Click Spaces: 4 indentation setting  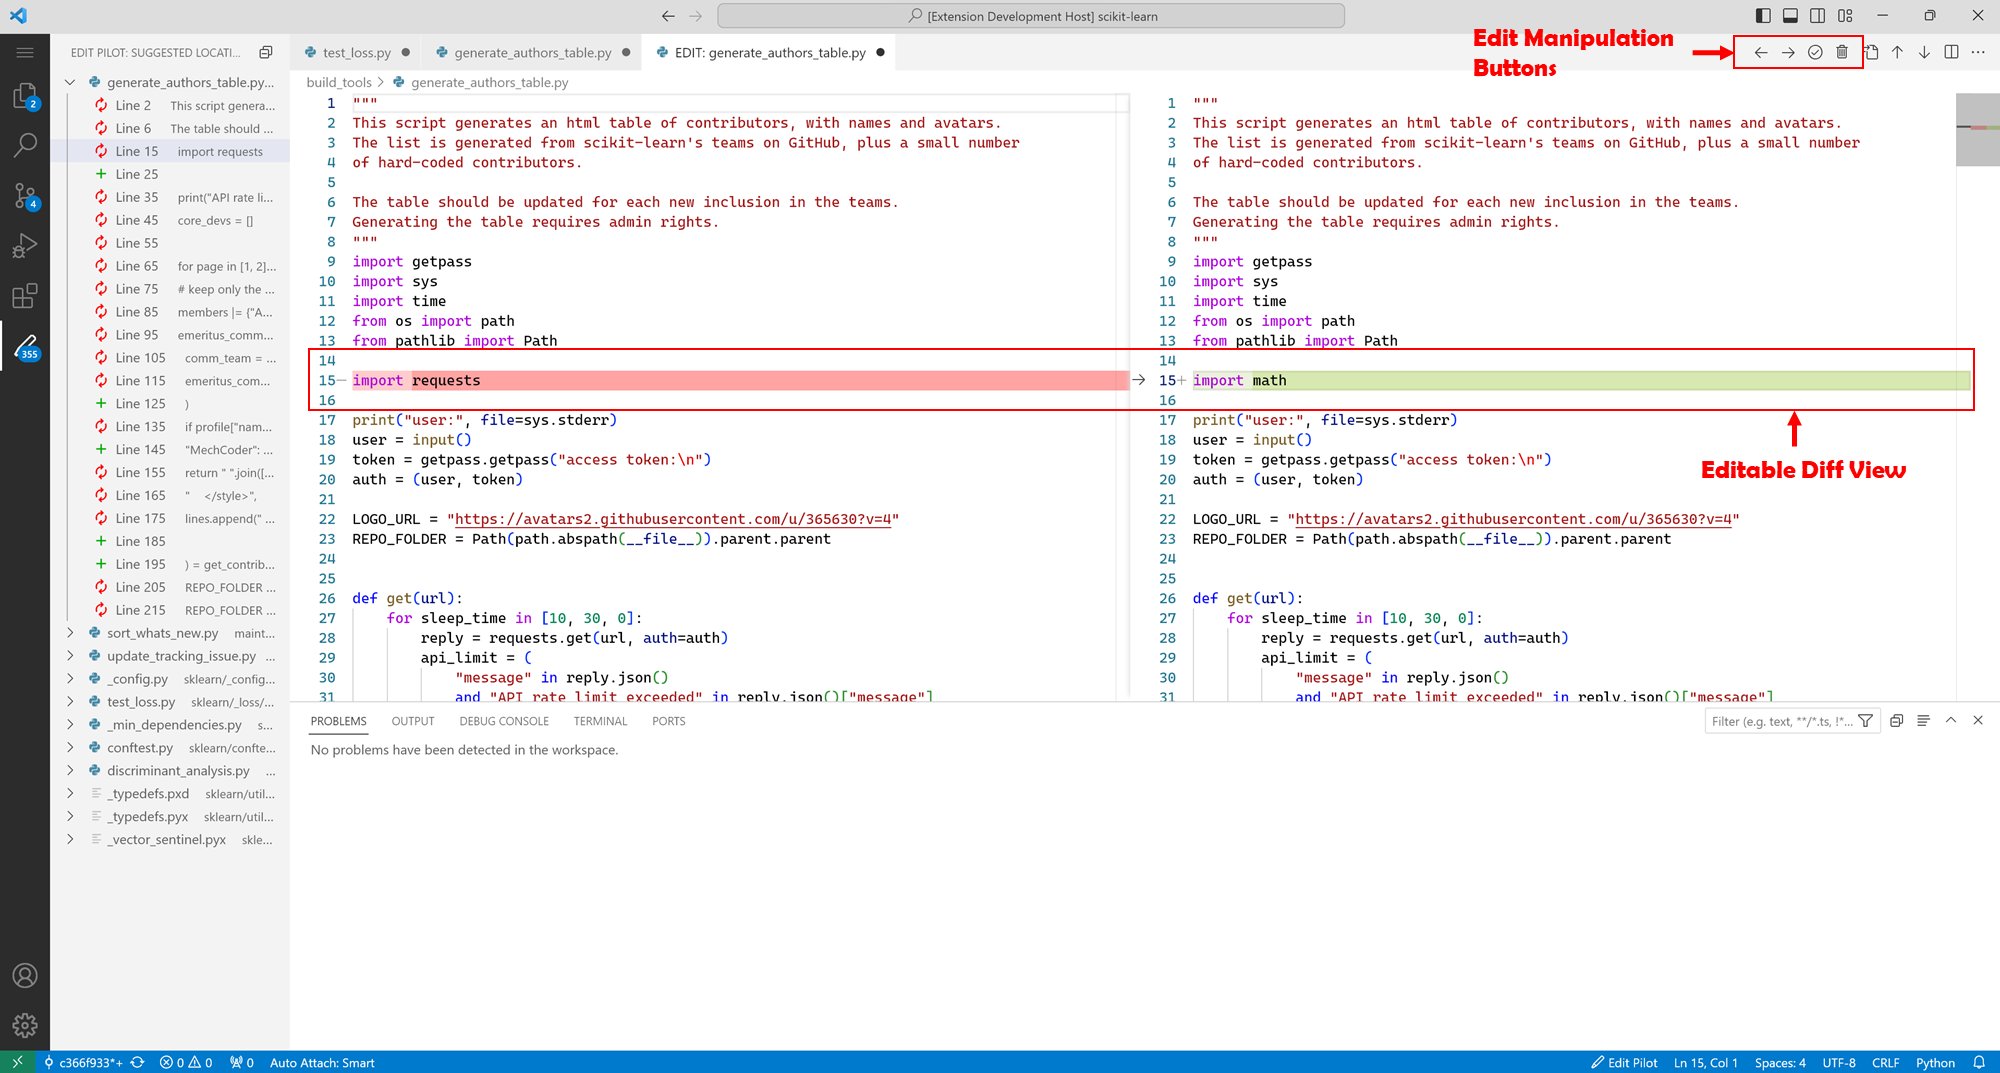[x=1780, y=1062]
